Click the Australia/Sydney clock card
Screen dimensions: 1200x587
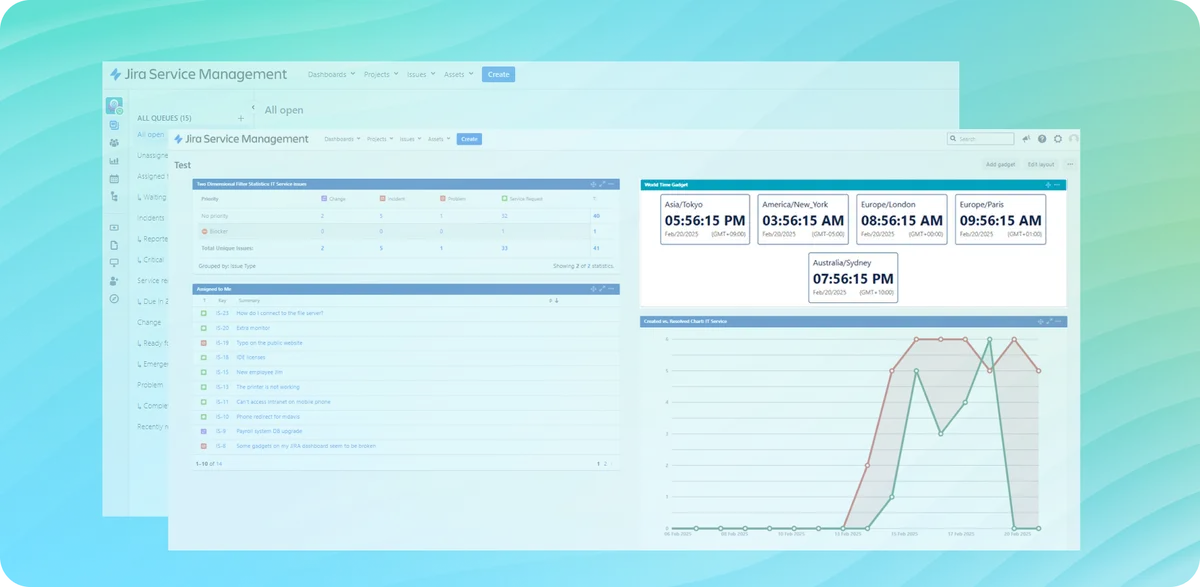coord(854,277)
